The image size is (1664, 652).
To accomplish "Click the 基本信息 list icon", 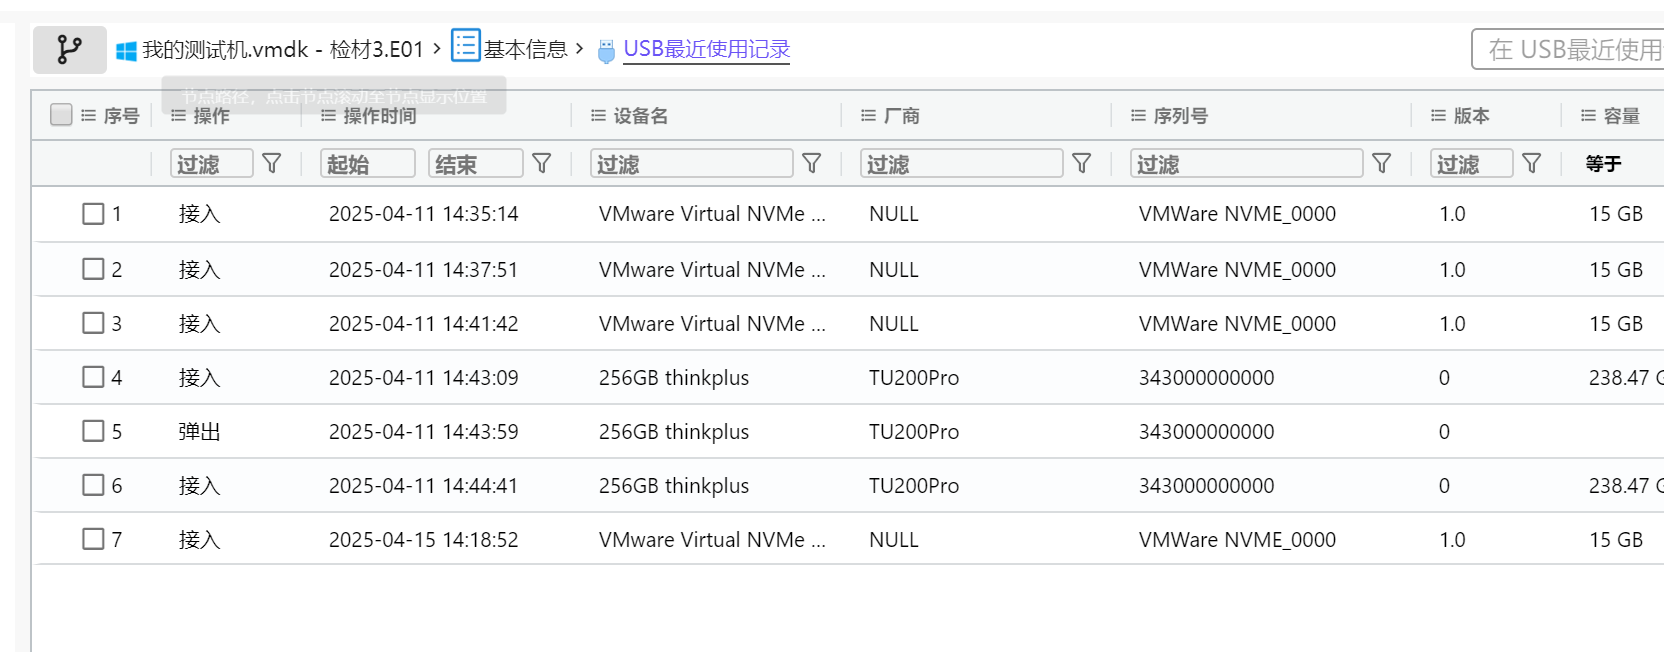I will (466, 45).
